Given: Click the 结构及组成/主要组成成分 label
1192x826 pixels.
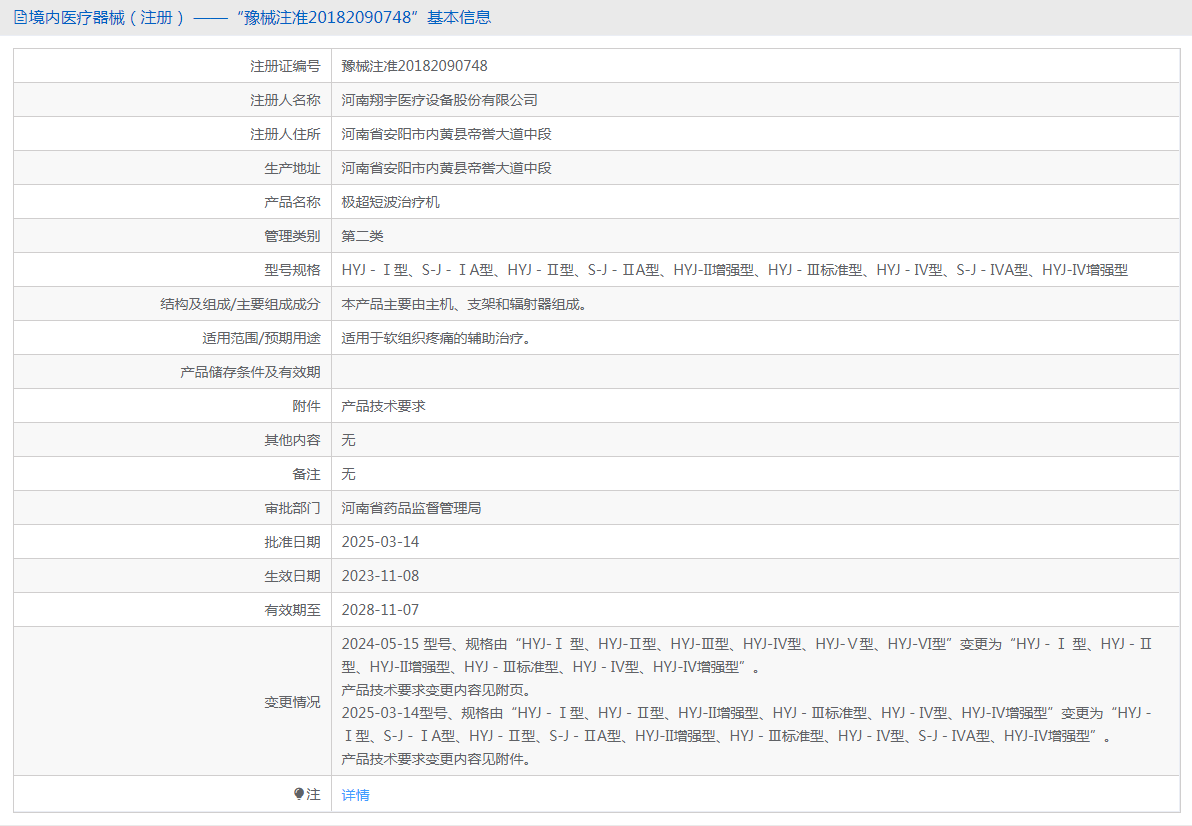Looking at the screenshot, I should (240, 305).
